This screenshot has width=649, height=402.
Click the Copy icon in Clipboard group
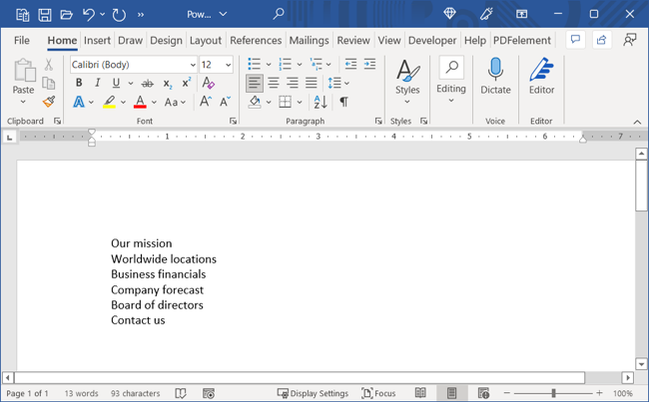click(49, 83)
